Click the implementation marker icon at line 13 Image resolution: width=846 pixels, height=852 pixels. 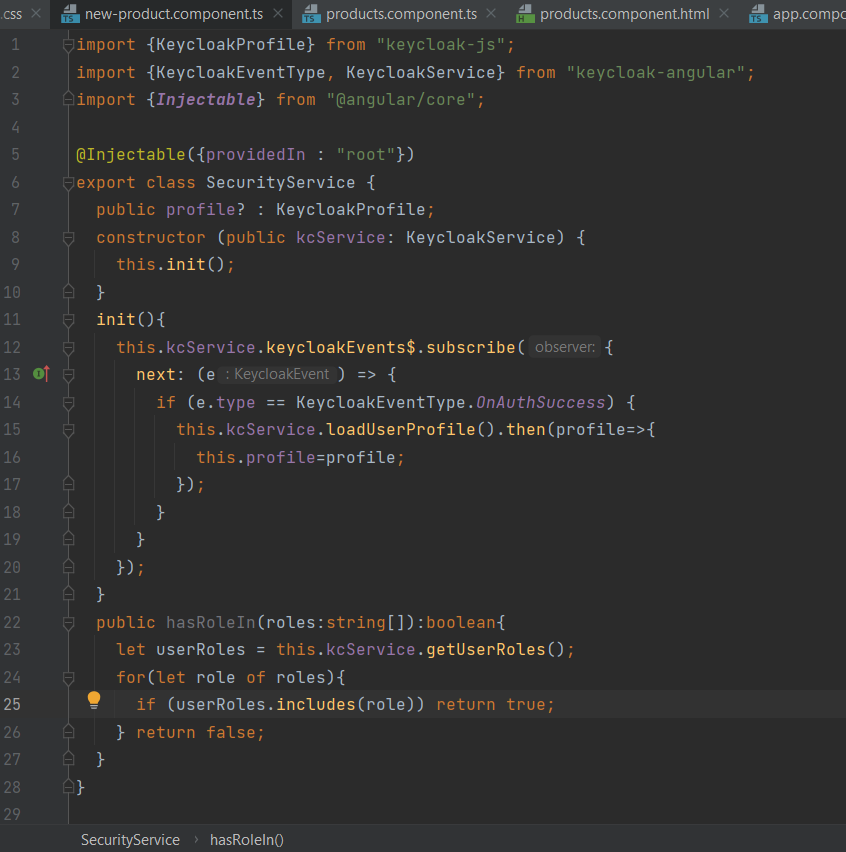pos(38,373)
